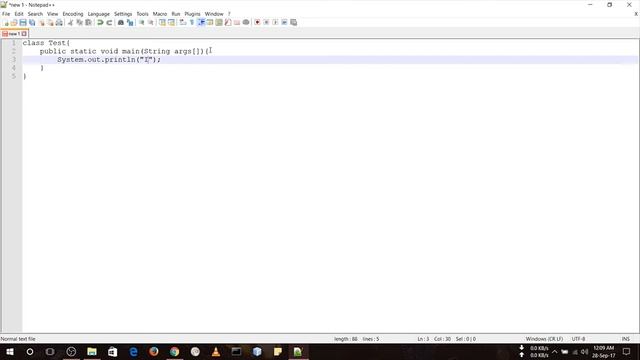Toggle synchronize vertical scrolling
The image size is (640, 360).
pos(162,22)
